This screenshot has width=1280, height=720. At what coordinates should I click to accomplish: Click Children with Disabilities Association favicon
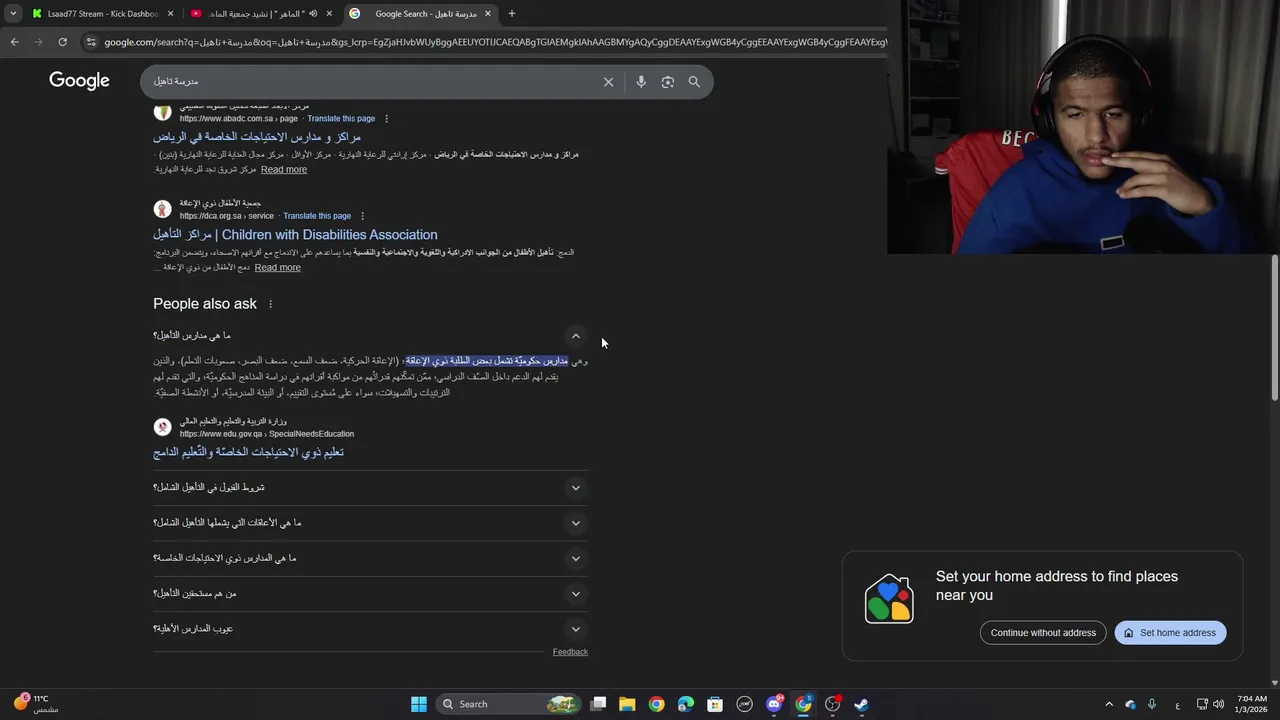162,209
